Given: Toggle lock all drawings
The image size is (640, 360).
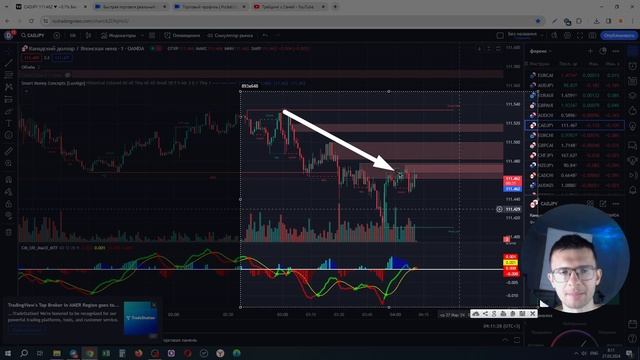Looking at the screenshot, I should pos(9,204).
